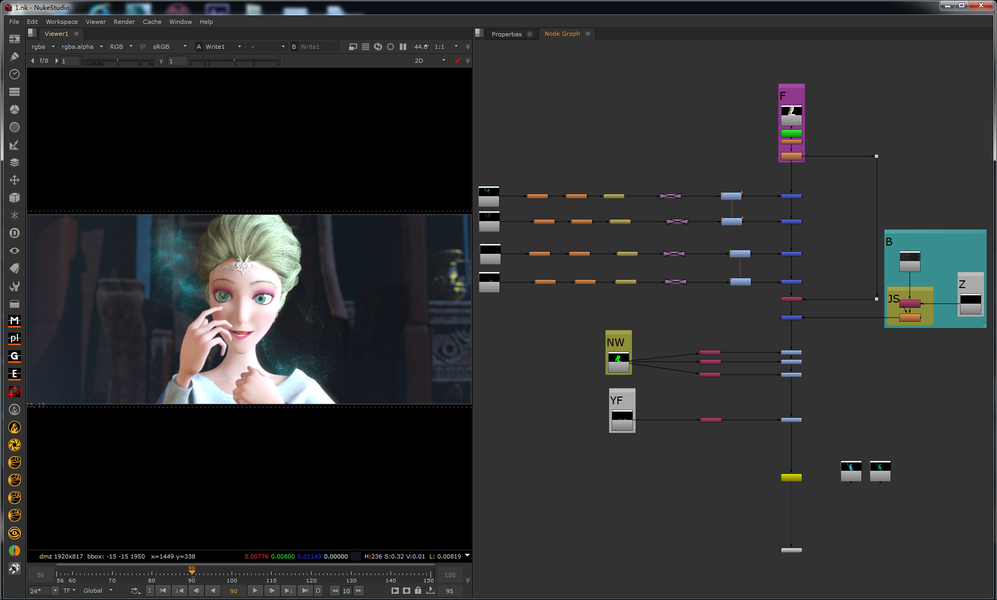Open the File menu

[14, 22]
